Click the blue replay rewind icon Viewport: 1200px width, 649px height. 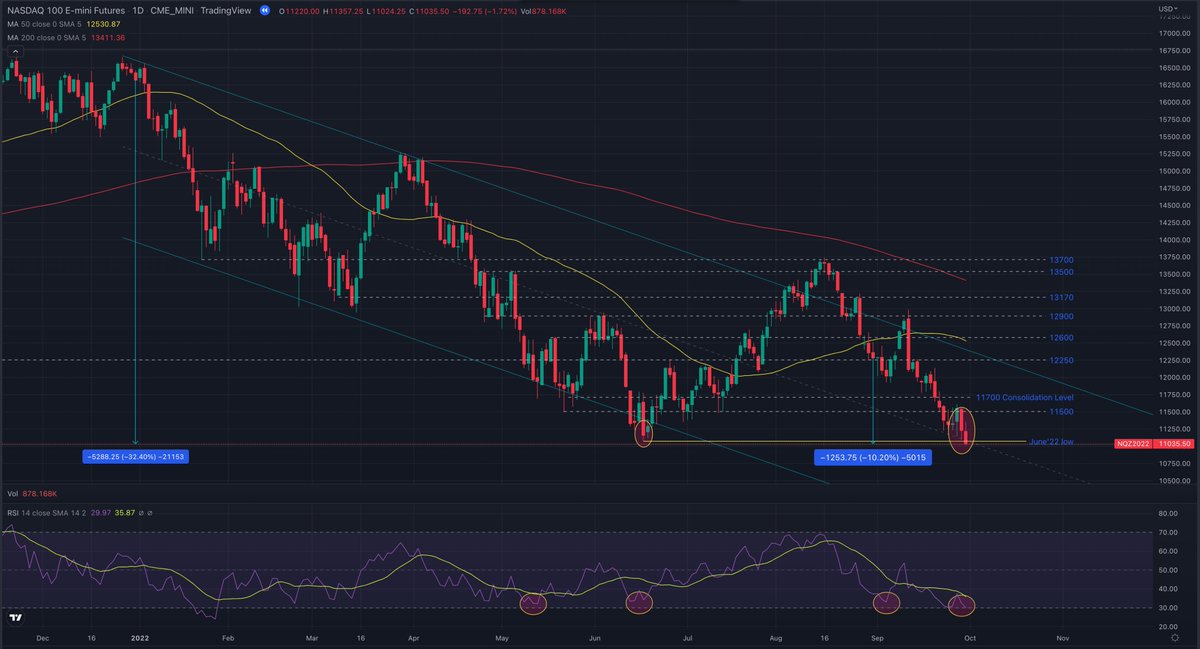[x=264, y=10]
